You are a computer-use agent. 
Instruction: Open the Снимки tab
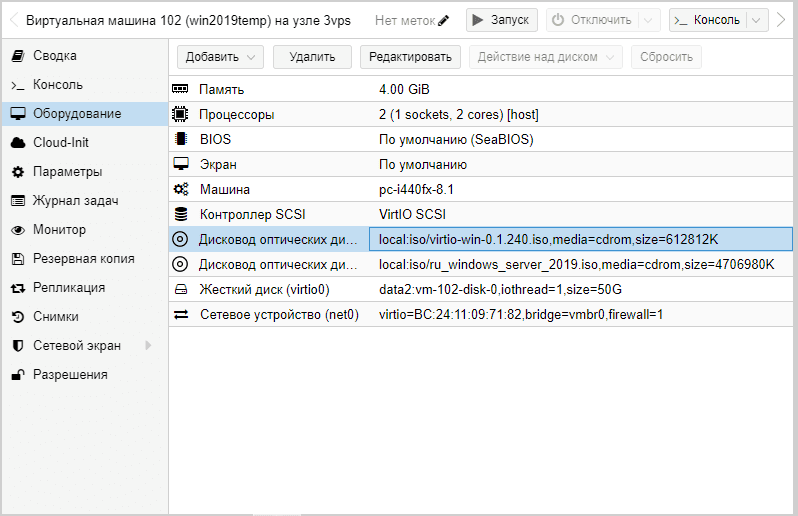pos(84,317)
